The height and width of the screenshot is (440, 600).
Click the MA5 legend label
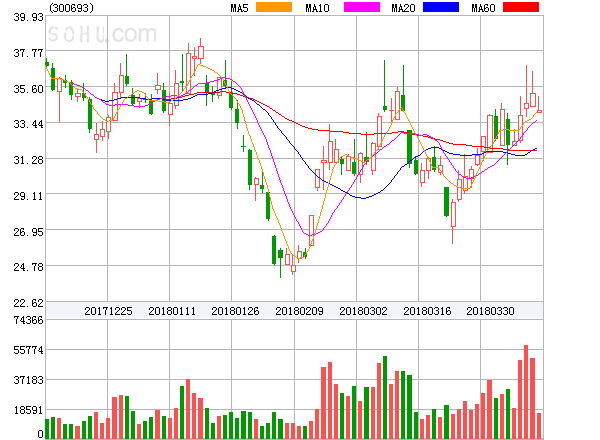(x=240, y=8)
